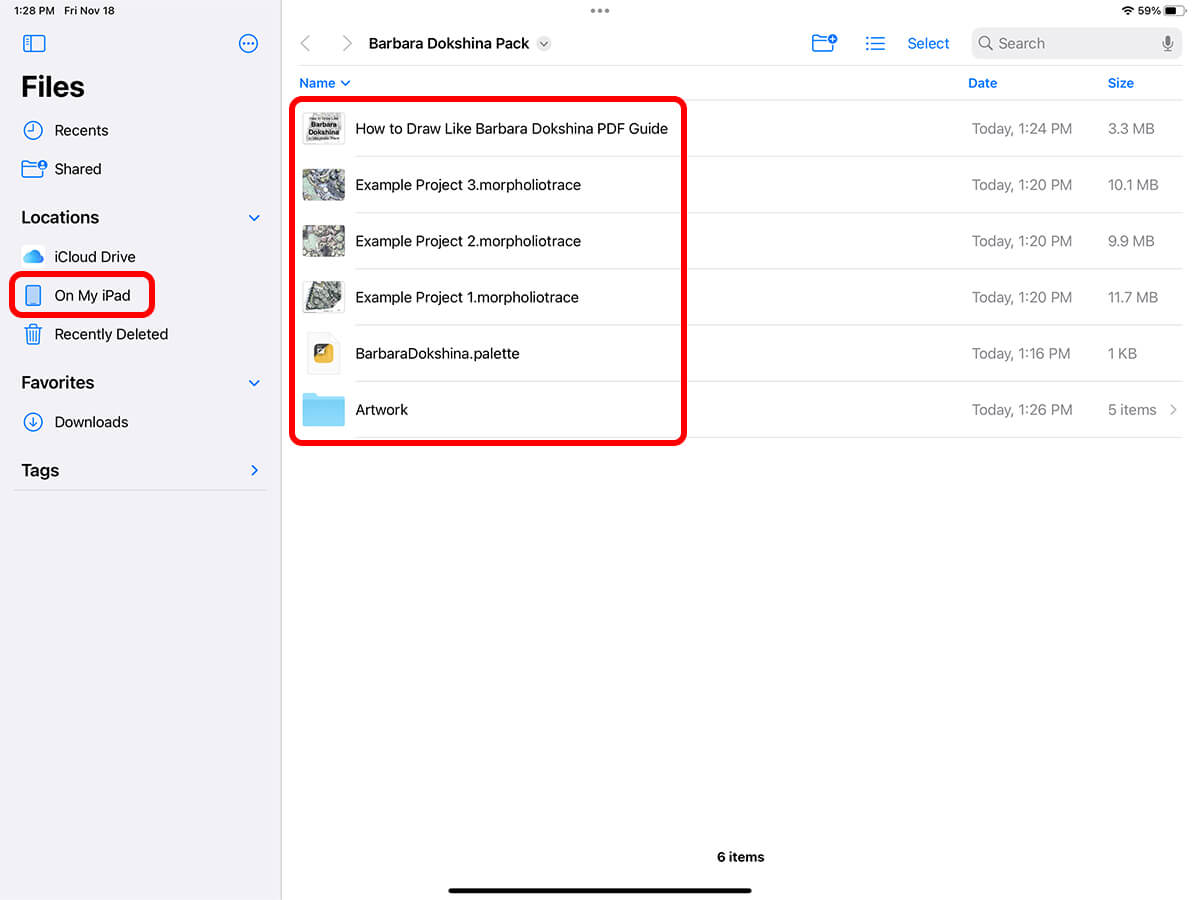Open Example Project 3 morpholiotrace thumbnail
This screenshot has width=1200, height=900.
324,185
